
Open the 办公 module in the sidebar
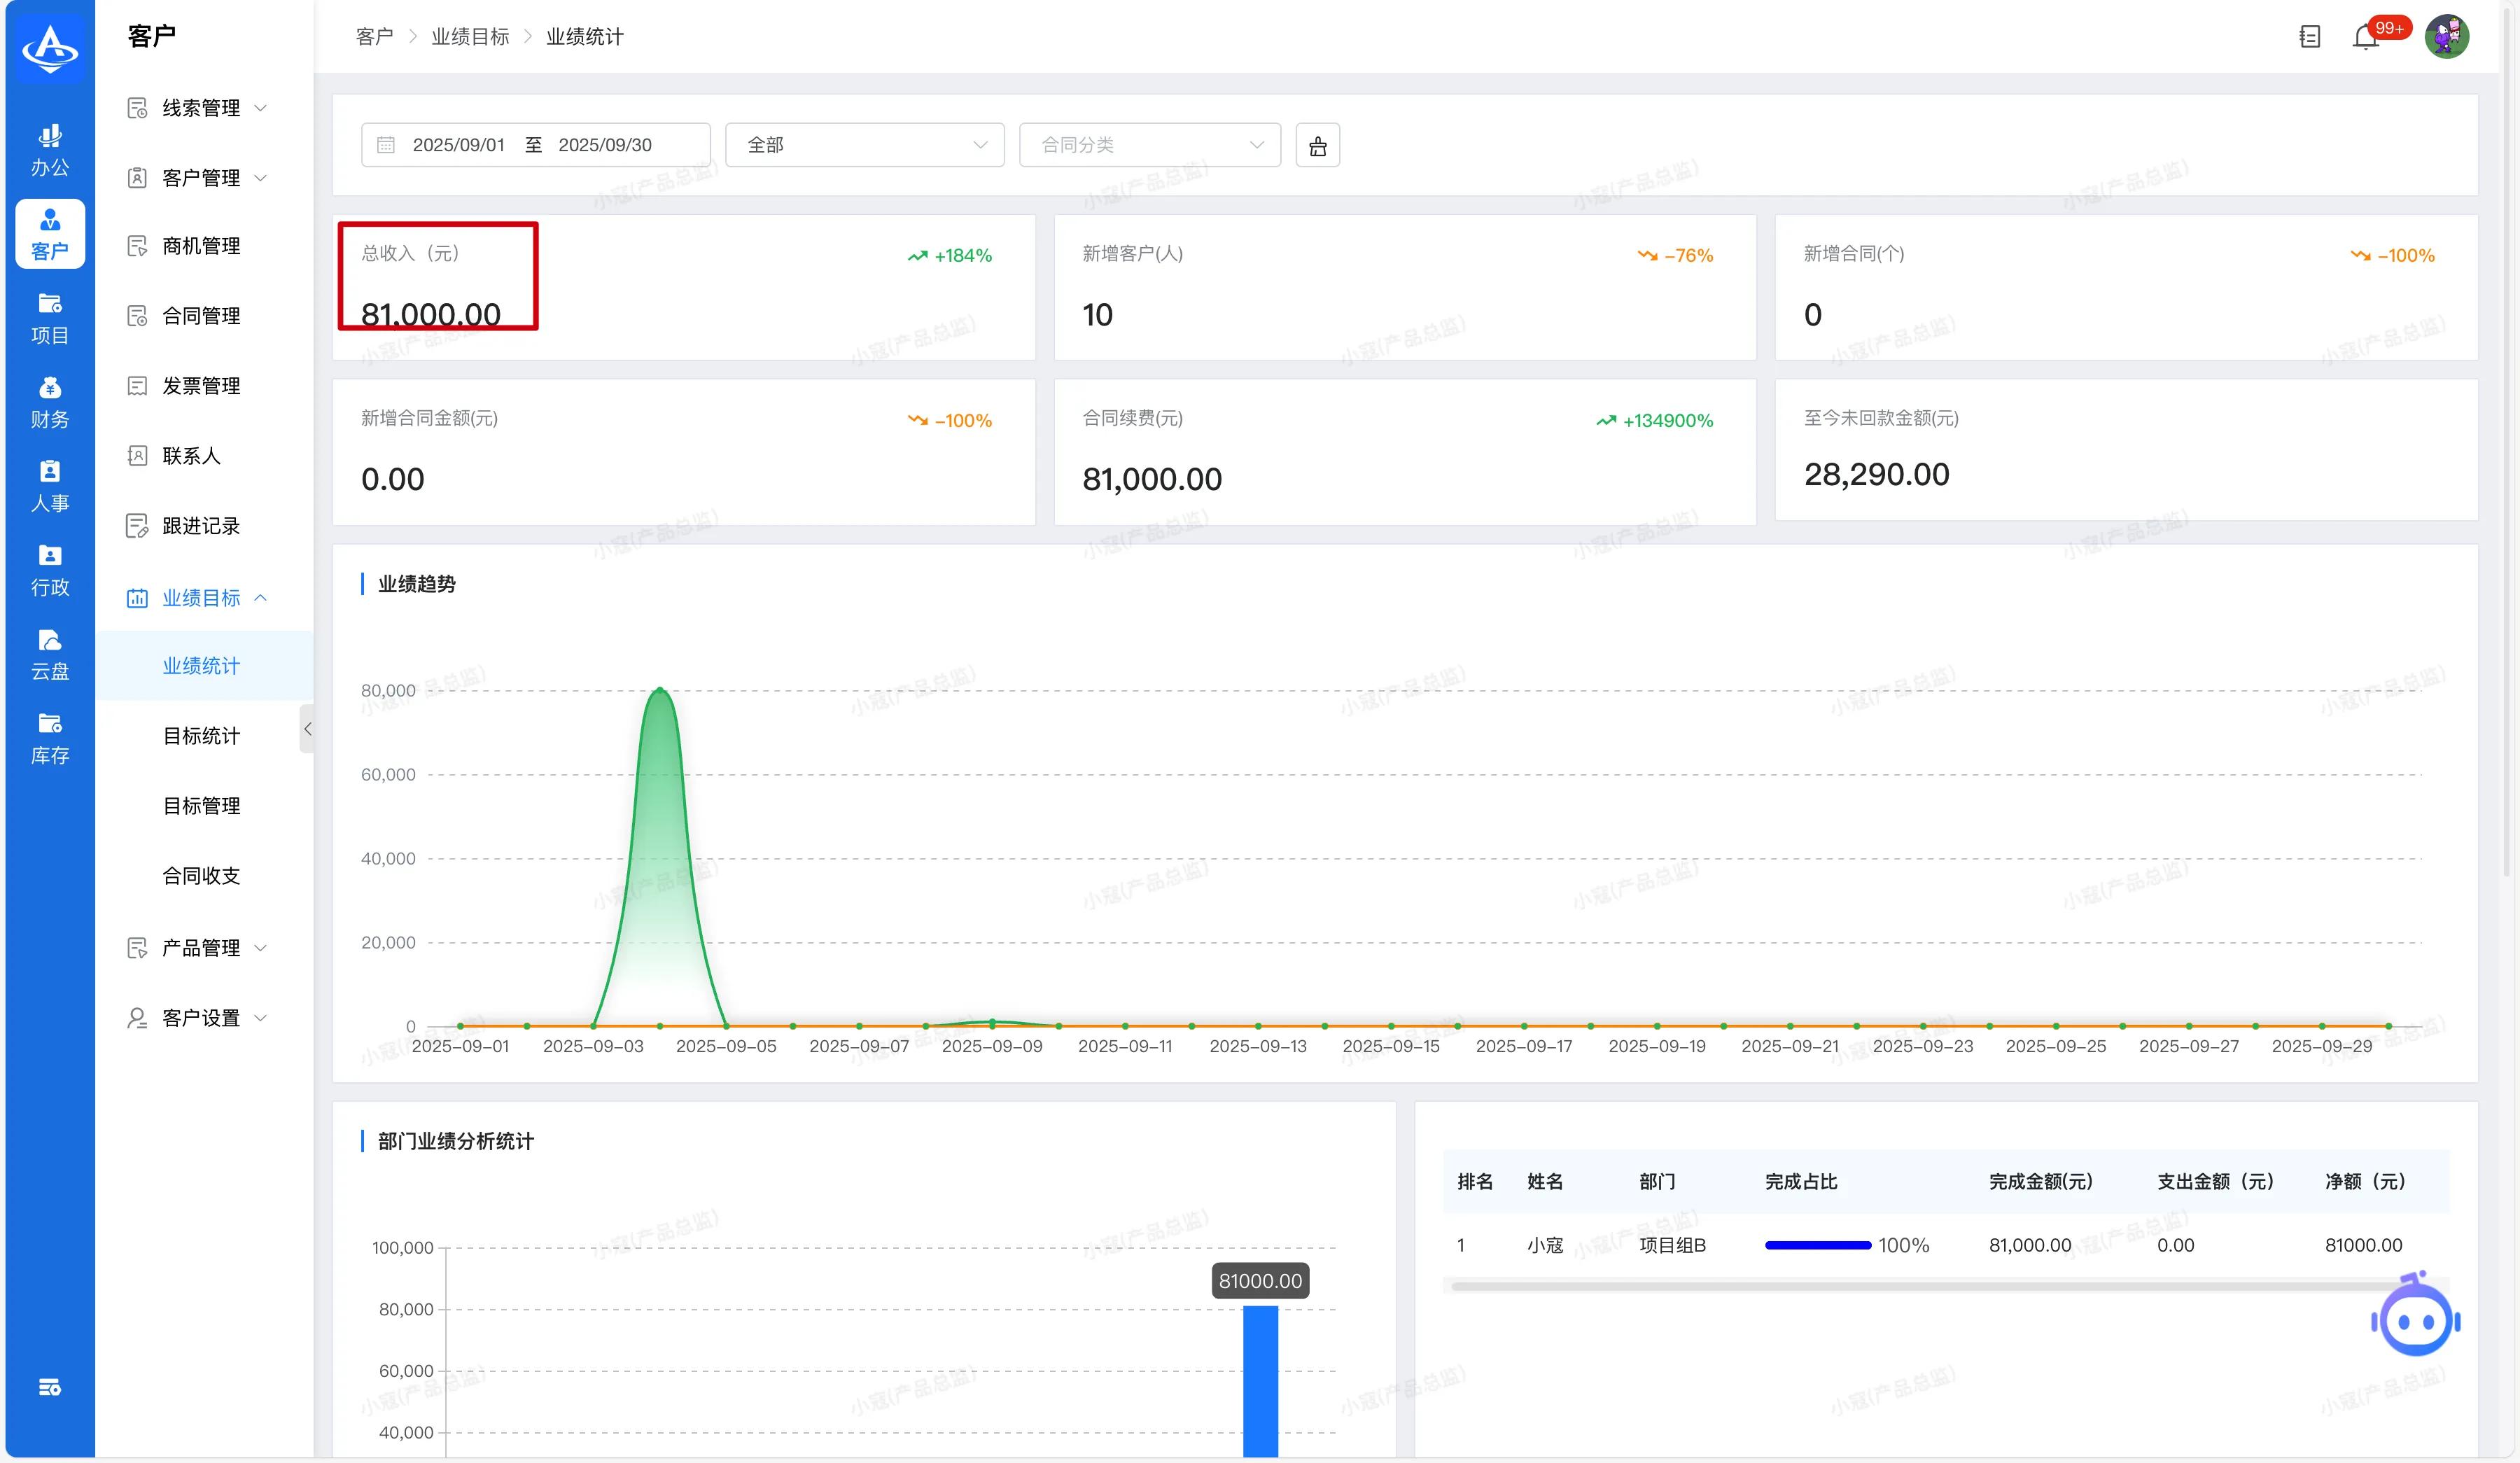(50, 150)
